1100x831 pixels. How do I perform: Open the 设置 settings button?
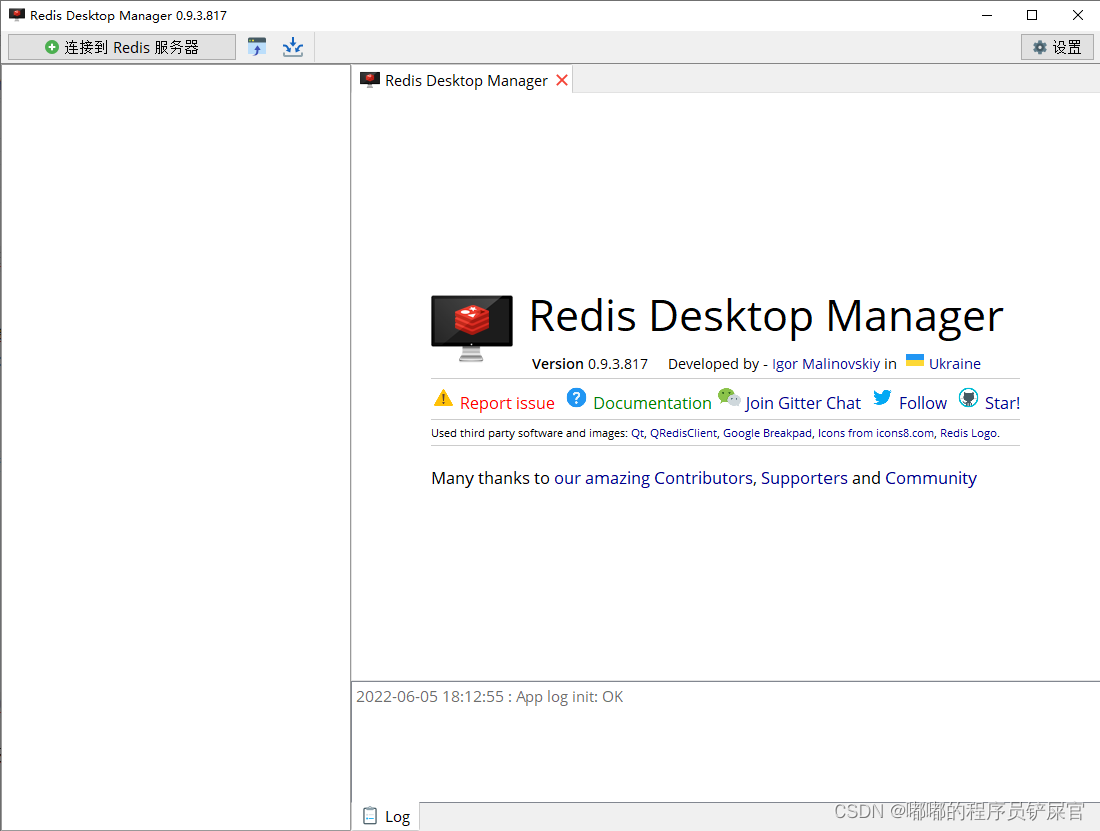click(x=1057, y=47)
